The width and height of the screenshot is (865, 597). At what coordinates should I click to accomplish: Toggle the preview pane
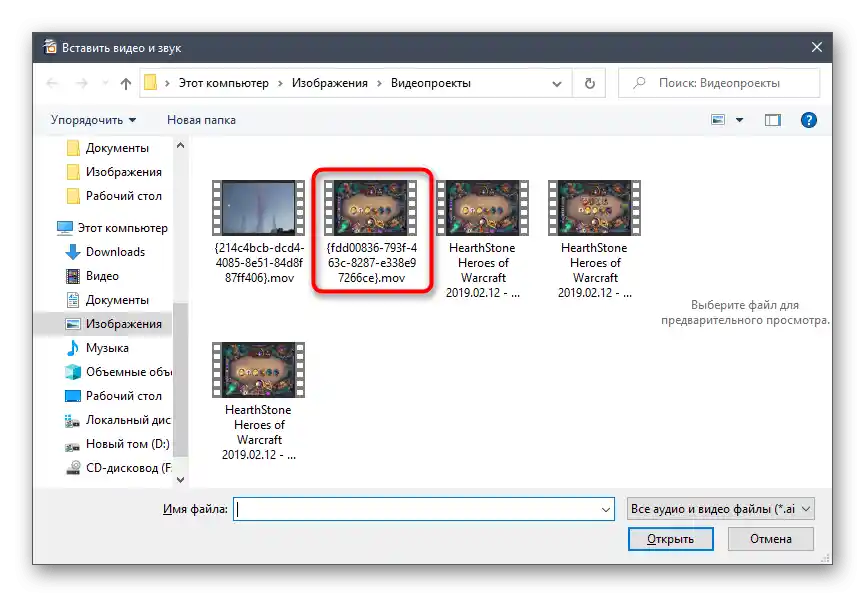pyautogui.click(x=772, y=120)
